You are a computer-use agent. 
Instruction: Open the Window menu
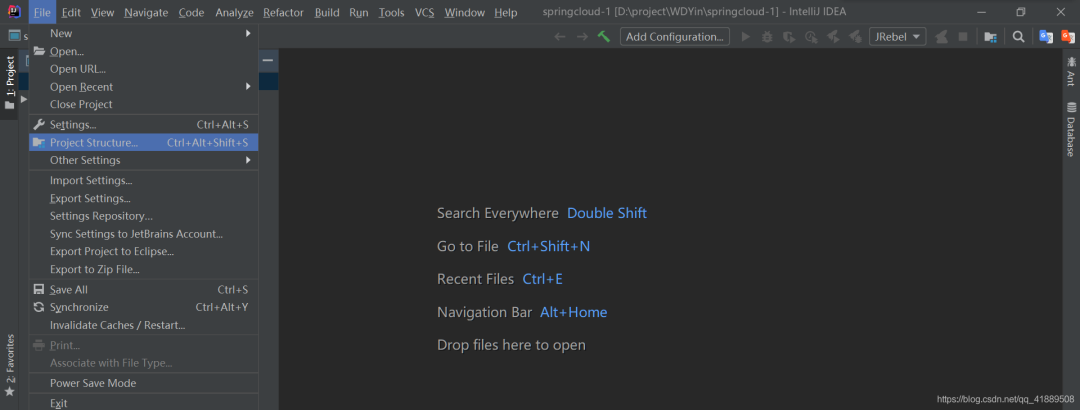(x=465, y=12)
